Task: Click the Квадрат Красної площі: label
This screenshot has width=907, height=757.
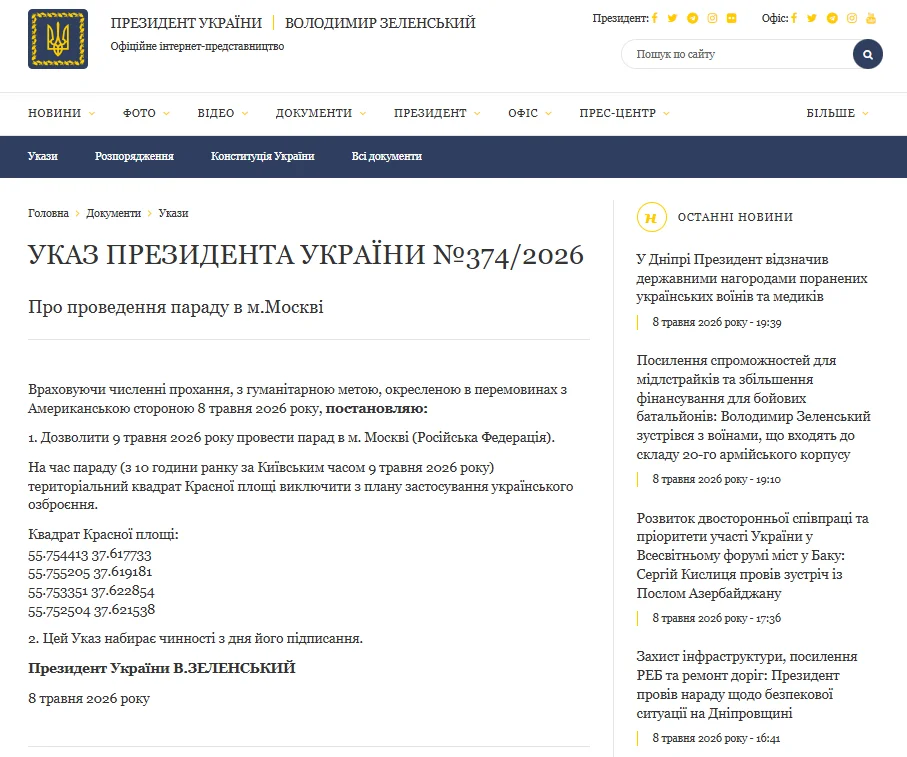Action: 104,535
